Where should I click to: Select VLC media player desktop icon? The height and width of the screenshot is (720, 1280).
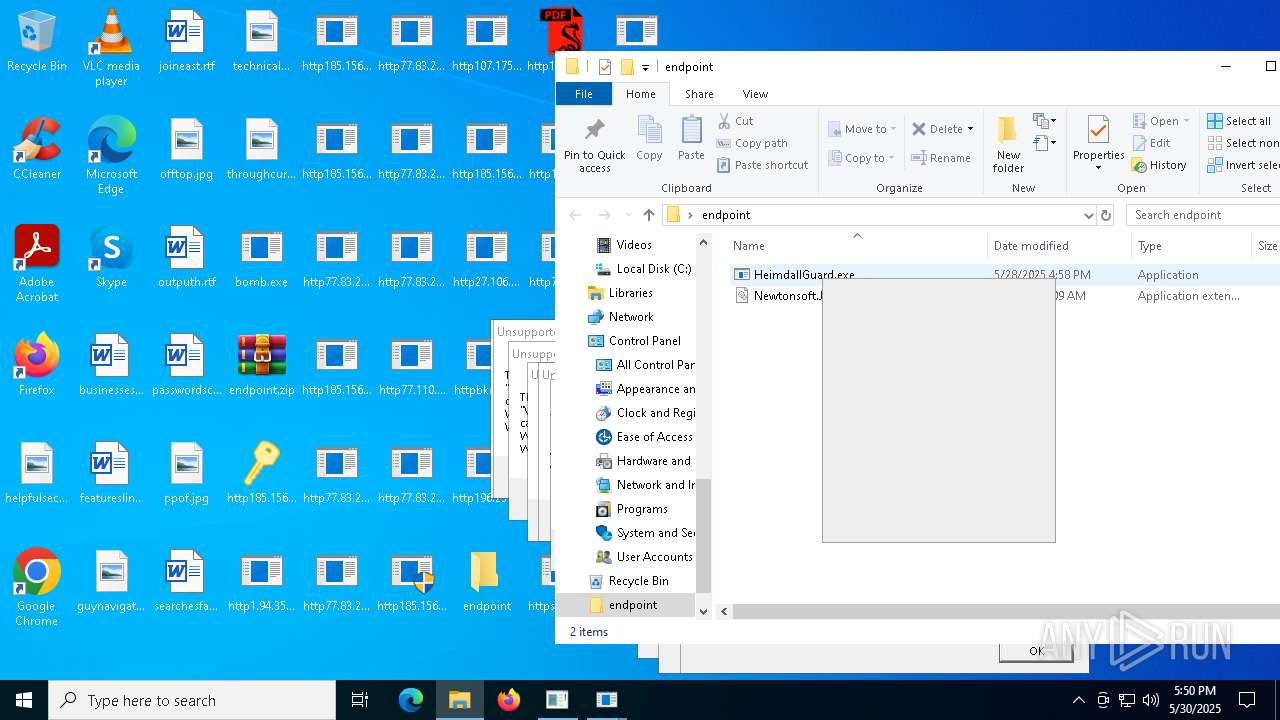111,48
